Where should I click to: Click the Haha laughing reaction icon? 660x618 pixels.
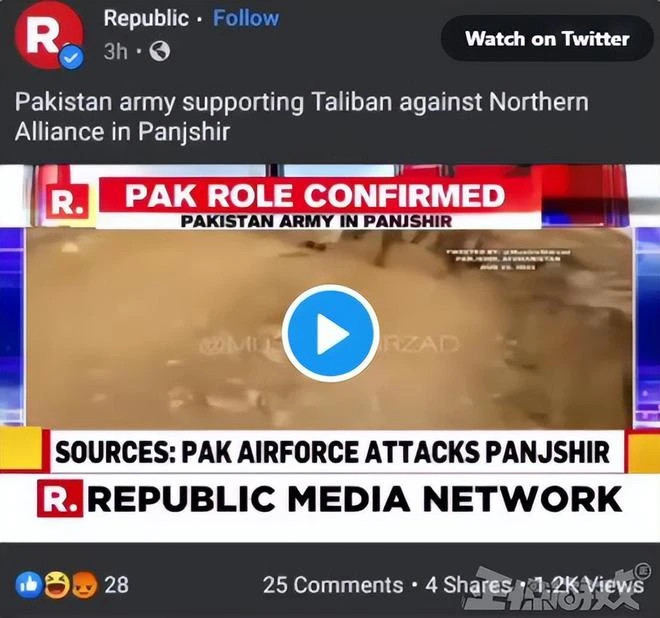57,585
